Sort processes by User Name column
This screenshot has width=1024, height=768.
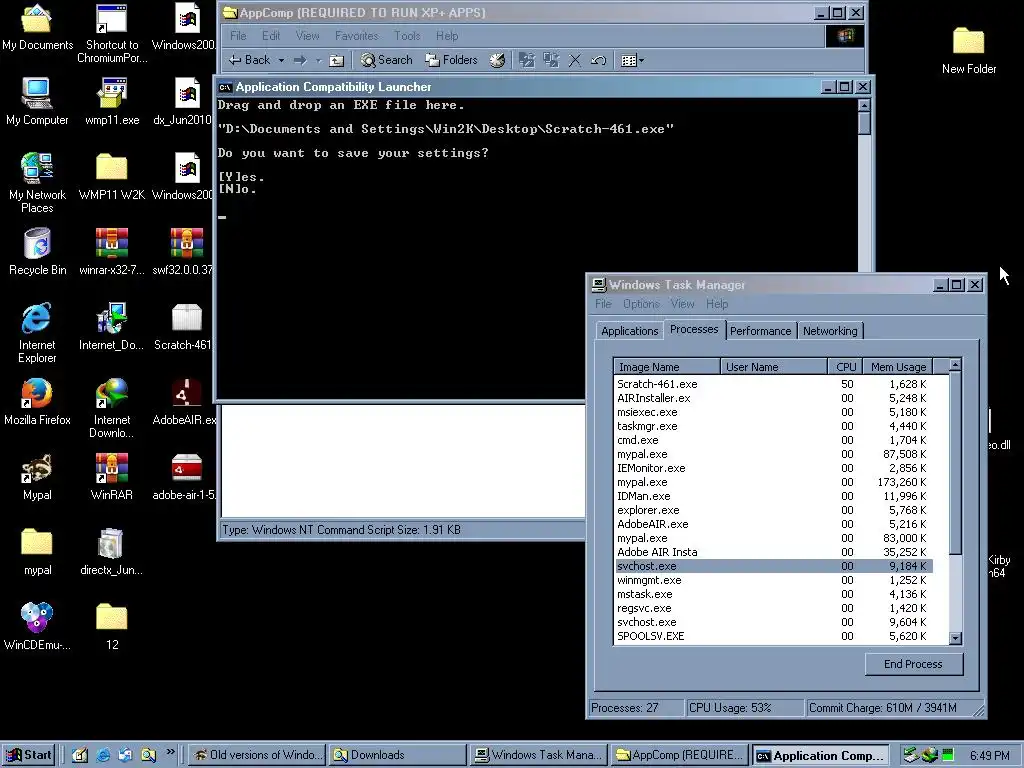point(774,366)
